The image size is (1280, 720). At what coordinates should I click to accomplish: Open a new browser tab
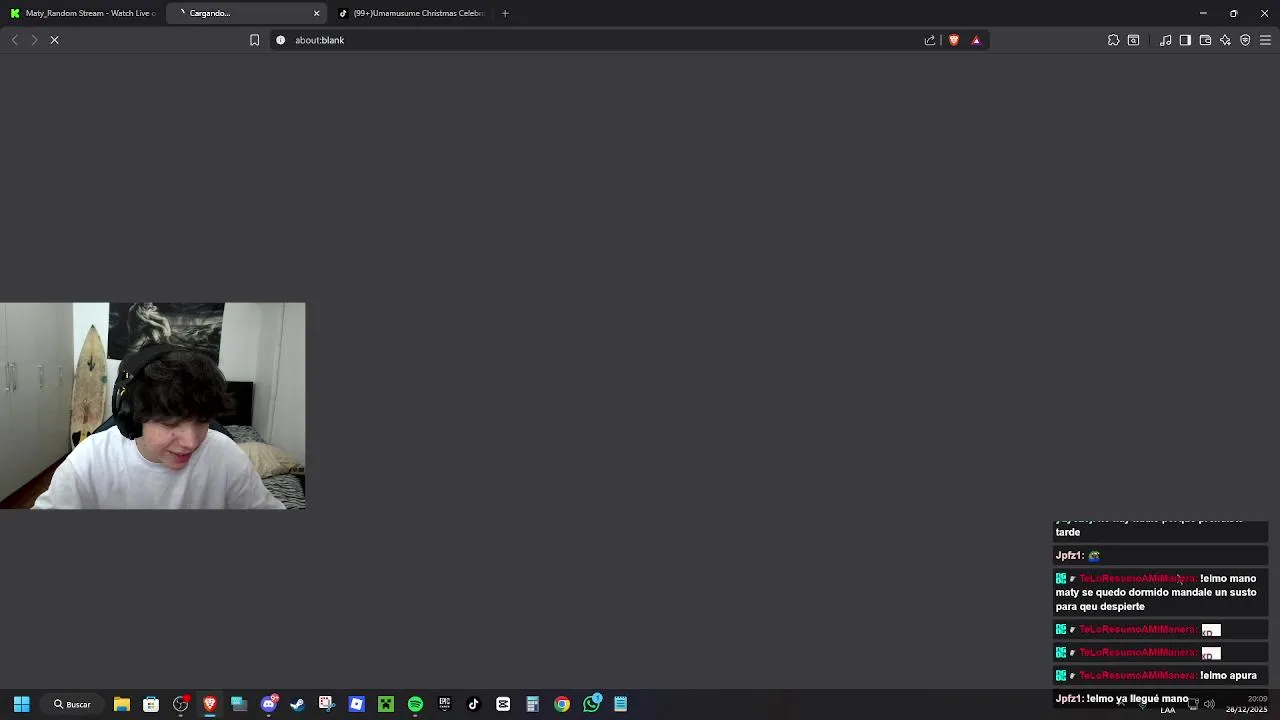(x=505, y=13)
